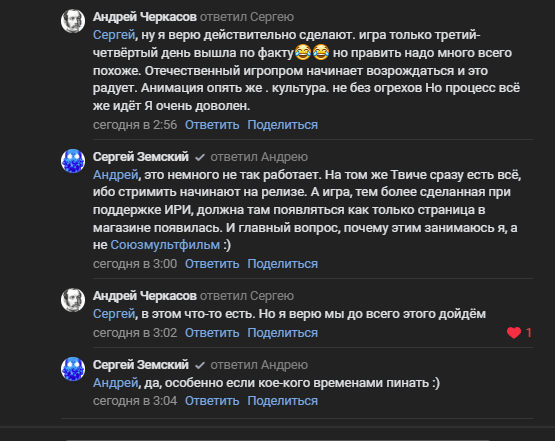Click Ответить under the 3:02 comment
This screenshot has height=441, width=555.
coord(212,333)
